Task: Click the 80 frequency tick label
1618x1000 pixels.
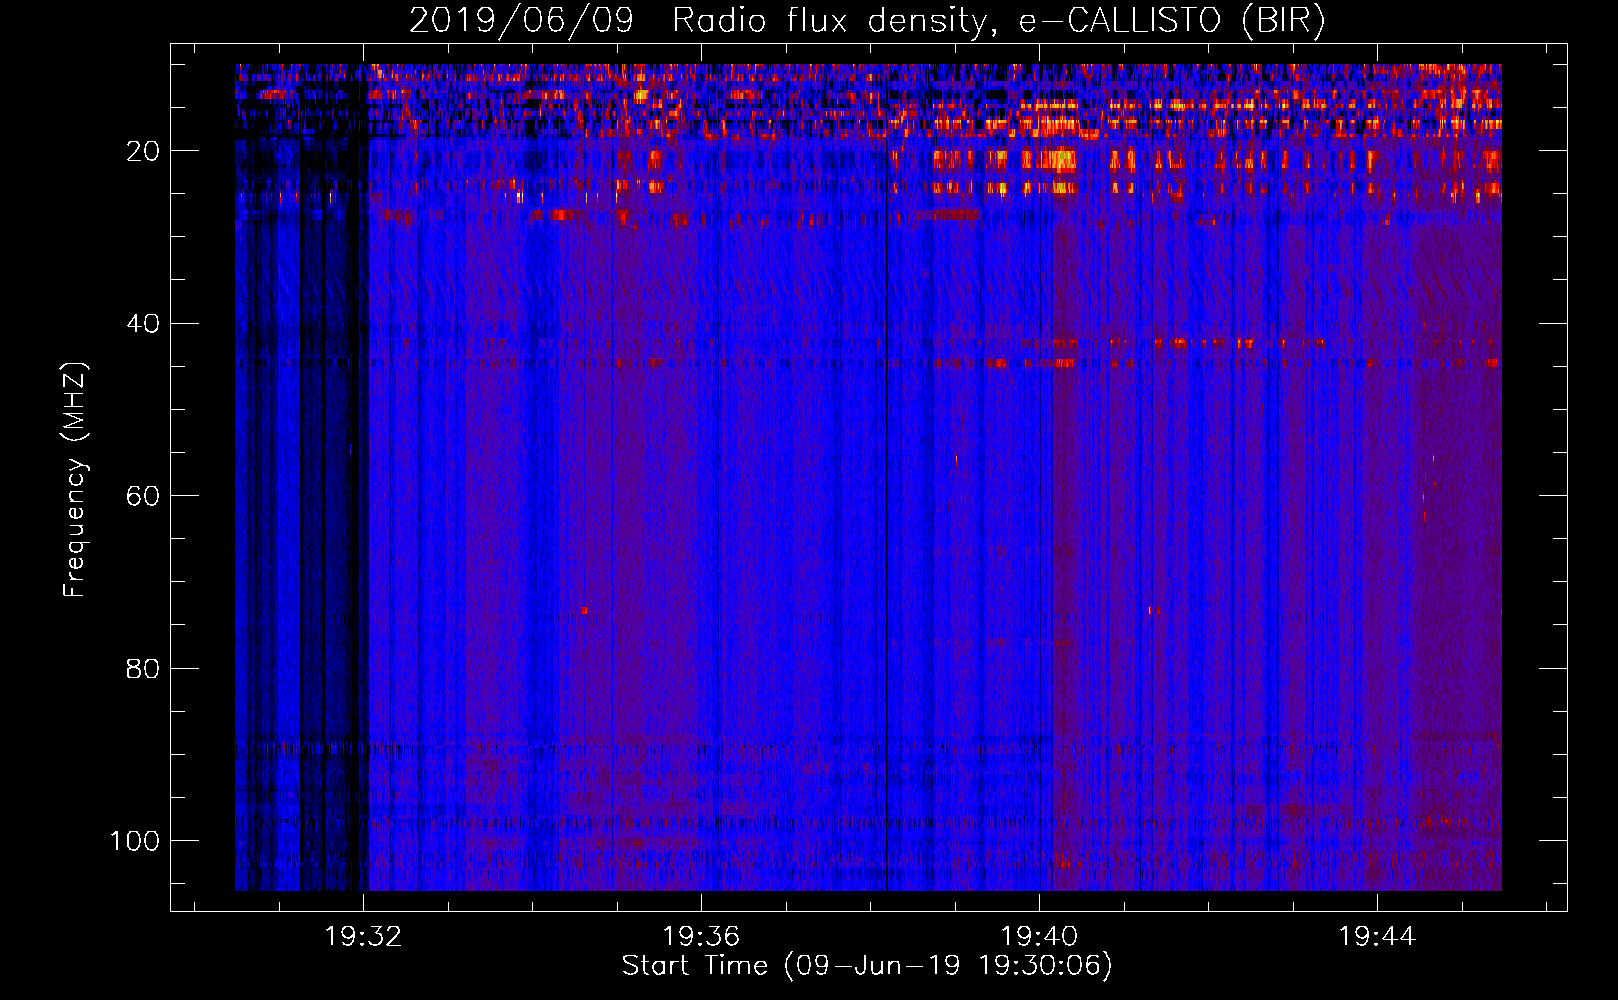Action: pos(143,668)
